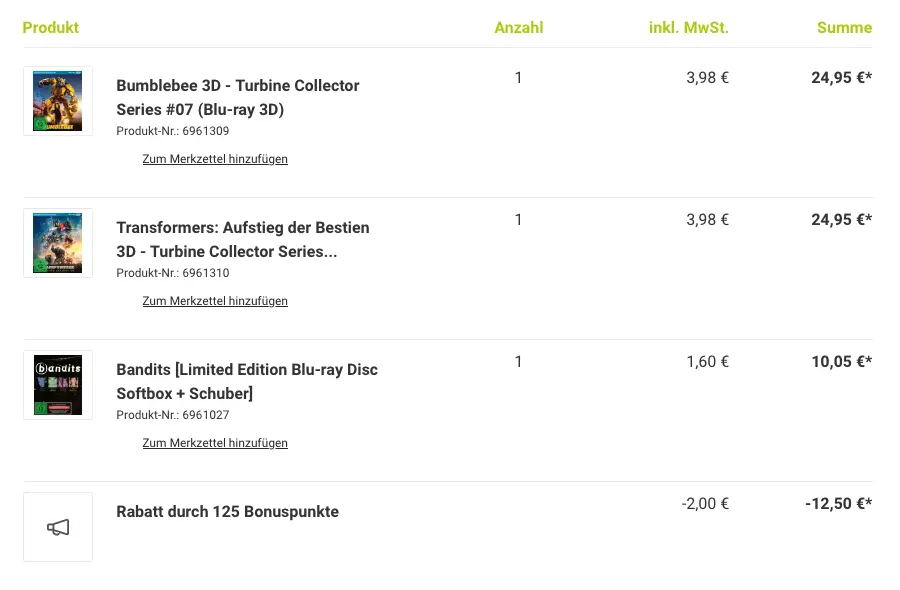Viewport: 900px width, 590px height.
Task: Open the Bandits Limited Edition Blu-ray title
Action: (x=247, y=381)
